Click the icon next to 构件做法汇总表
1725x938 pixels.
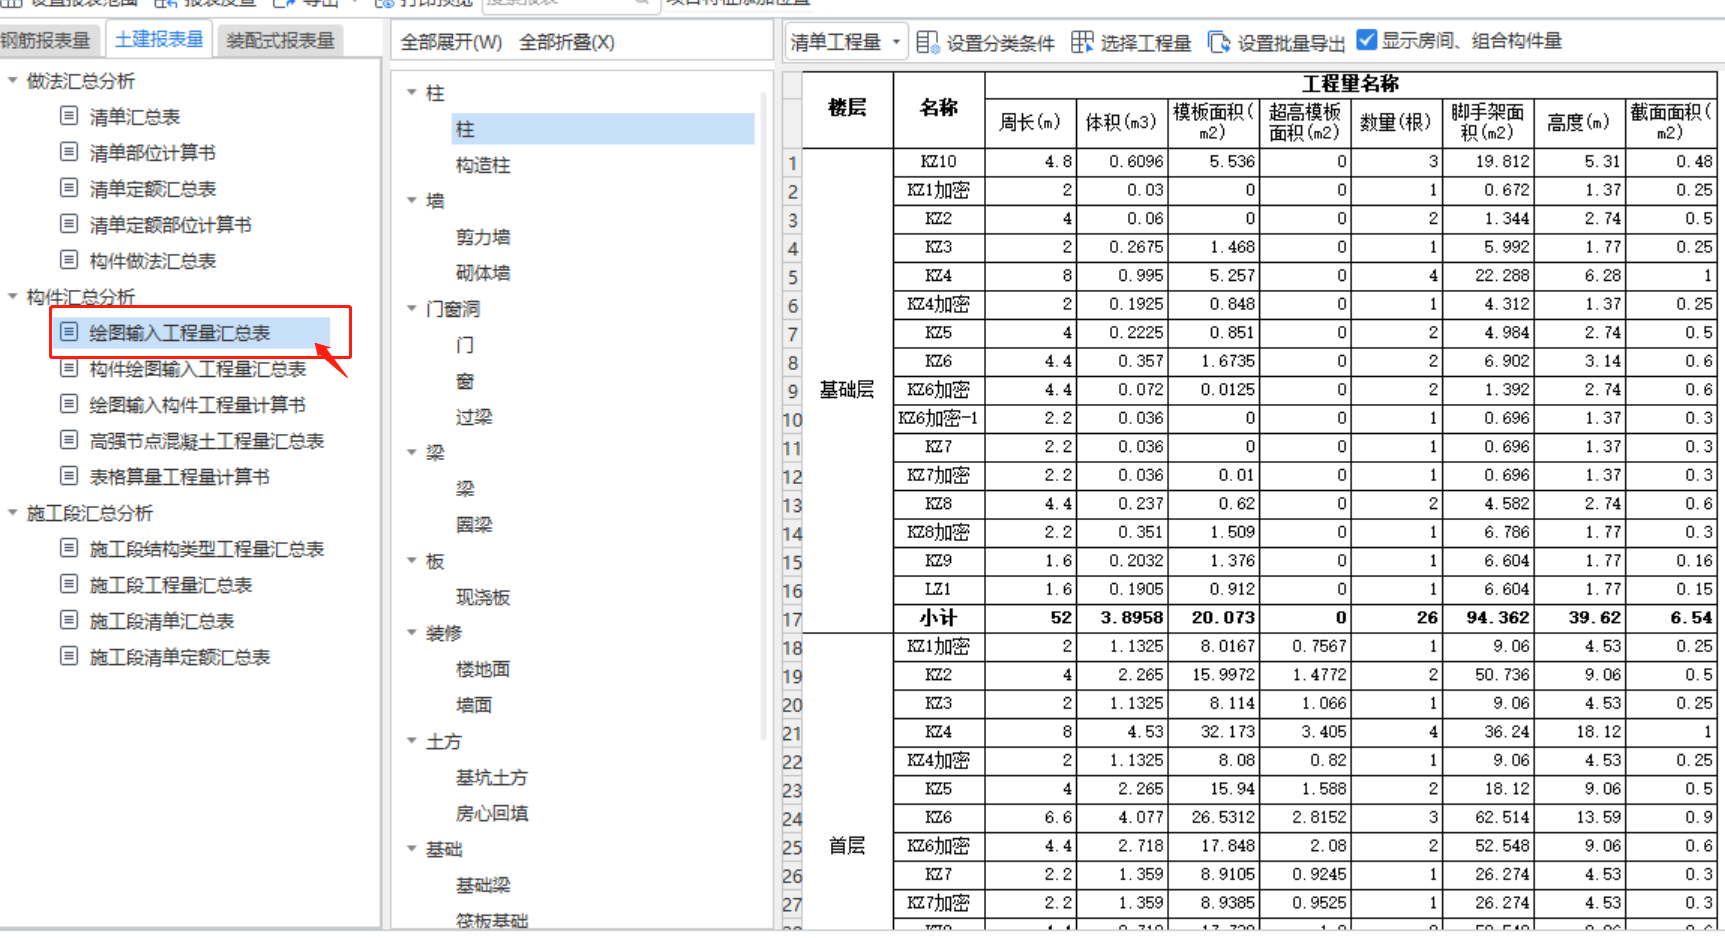(x=69, y=260)
